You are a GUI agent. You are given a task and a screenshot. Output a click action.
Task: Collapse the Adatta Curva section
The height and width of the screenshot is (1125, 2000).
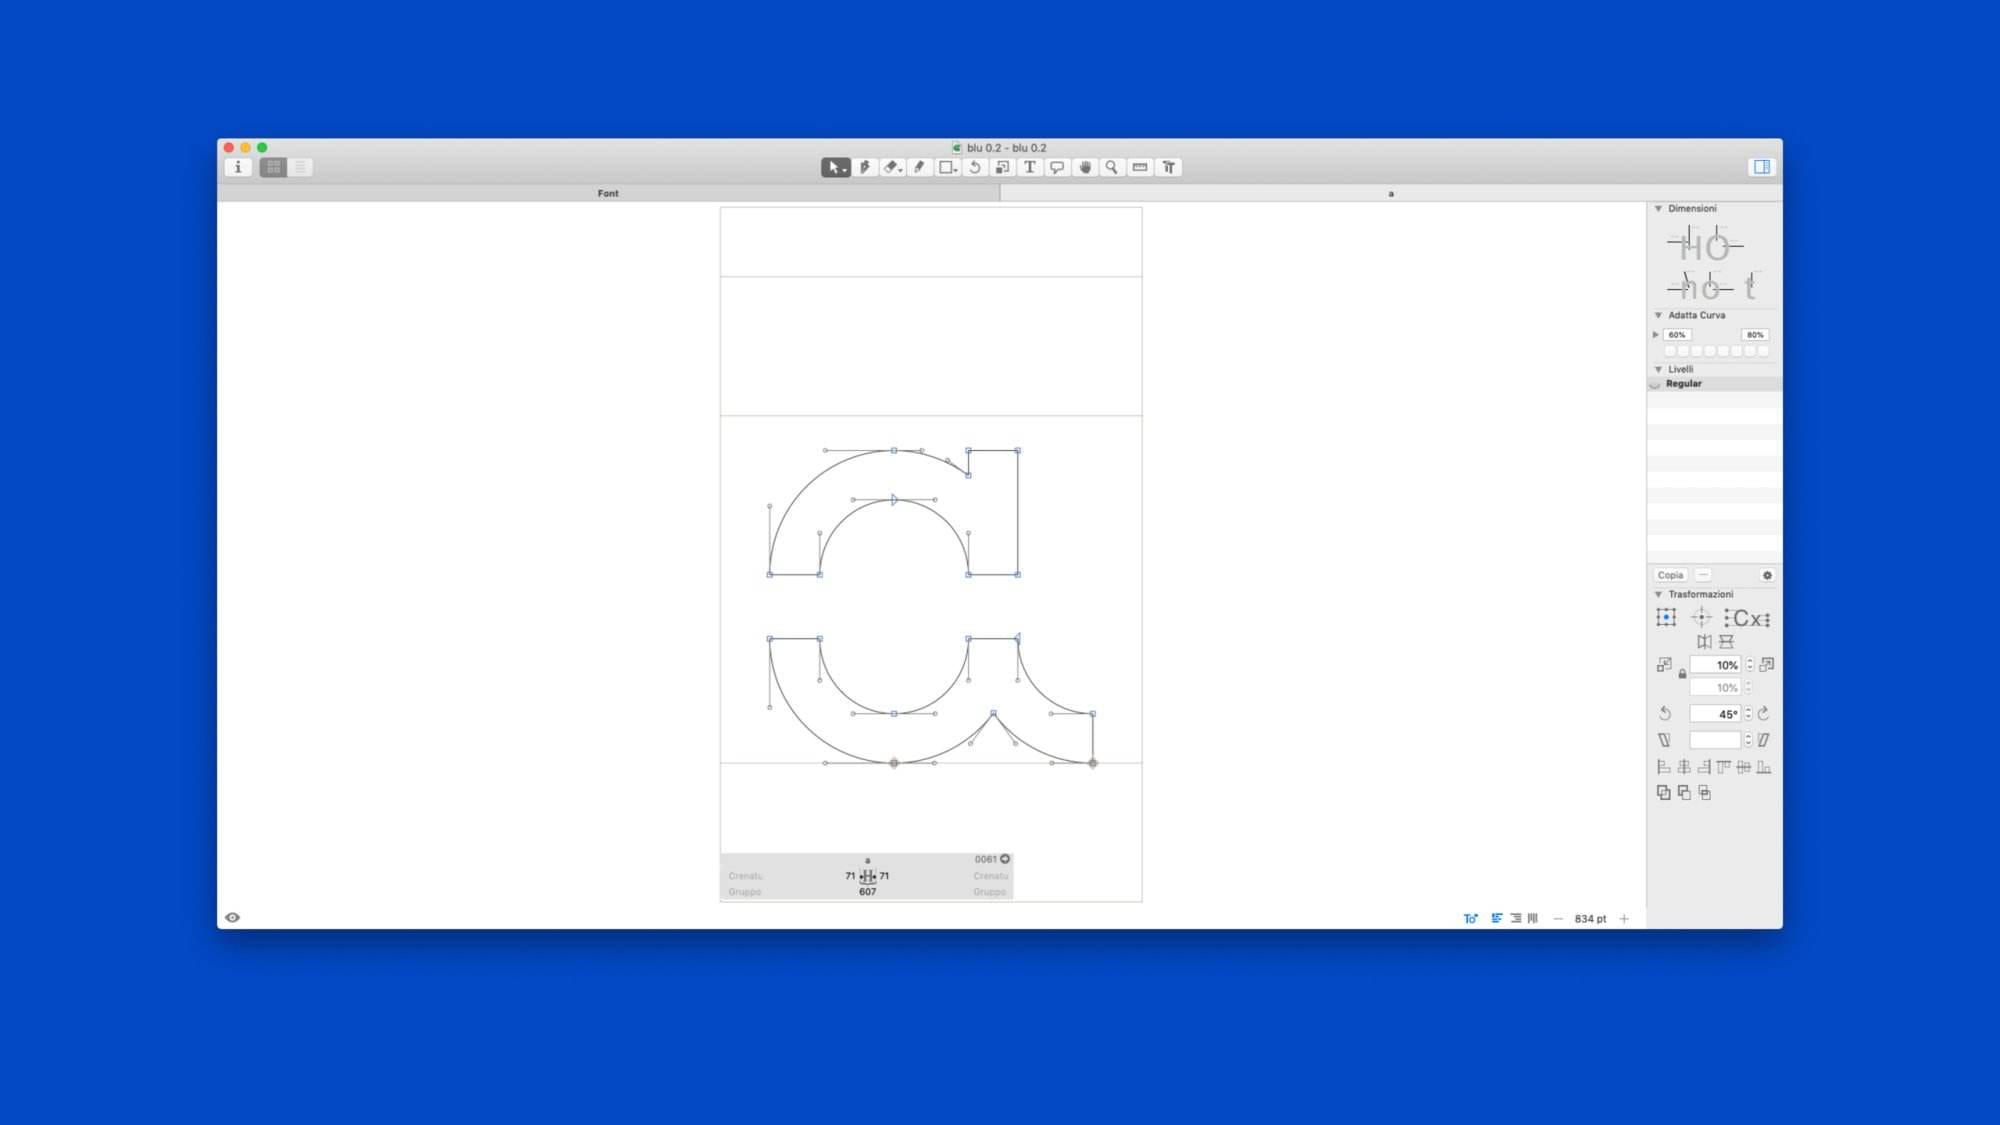1658,316
